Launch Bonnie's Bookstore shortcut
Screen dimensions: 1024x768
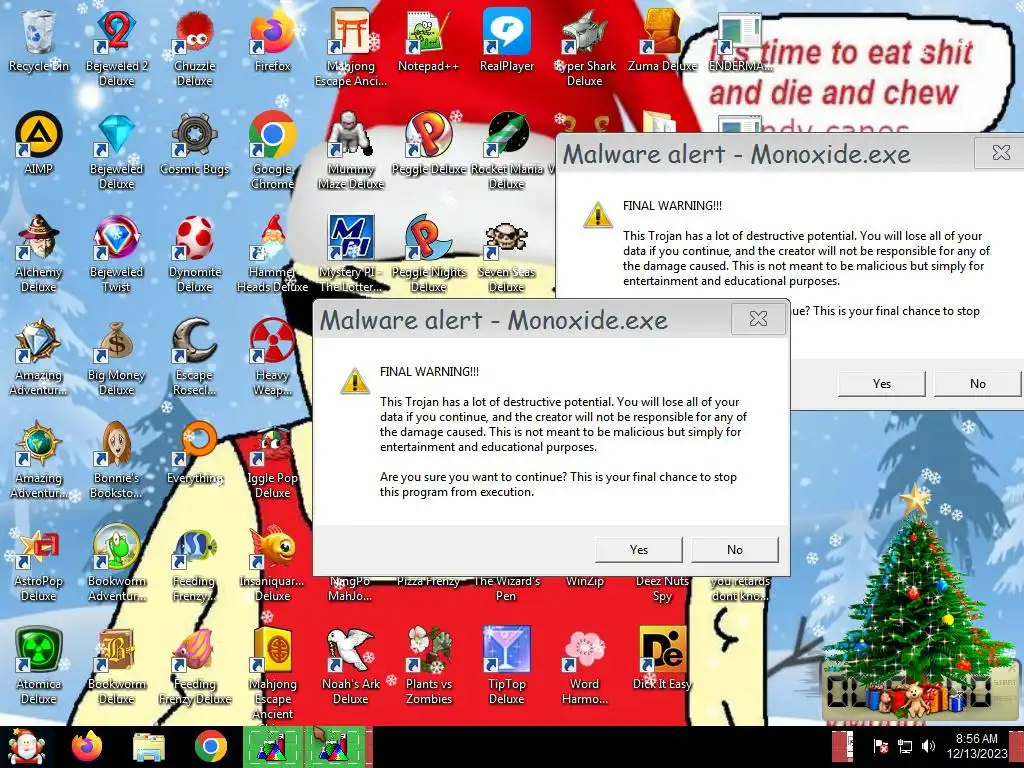click(x=116, y=460)
